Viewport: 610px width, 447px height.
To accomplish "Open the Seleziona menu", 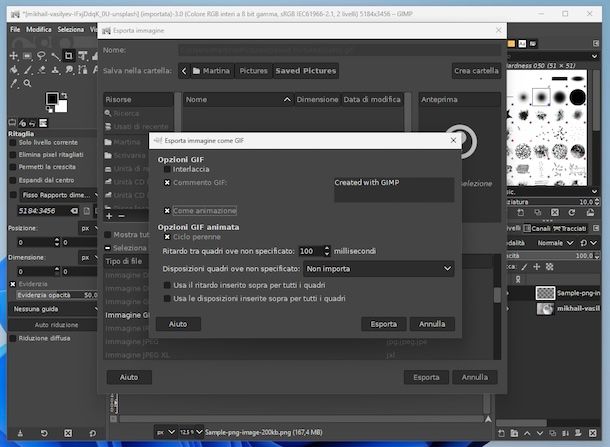I will pyautogui.click(x=70, y=30).
